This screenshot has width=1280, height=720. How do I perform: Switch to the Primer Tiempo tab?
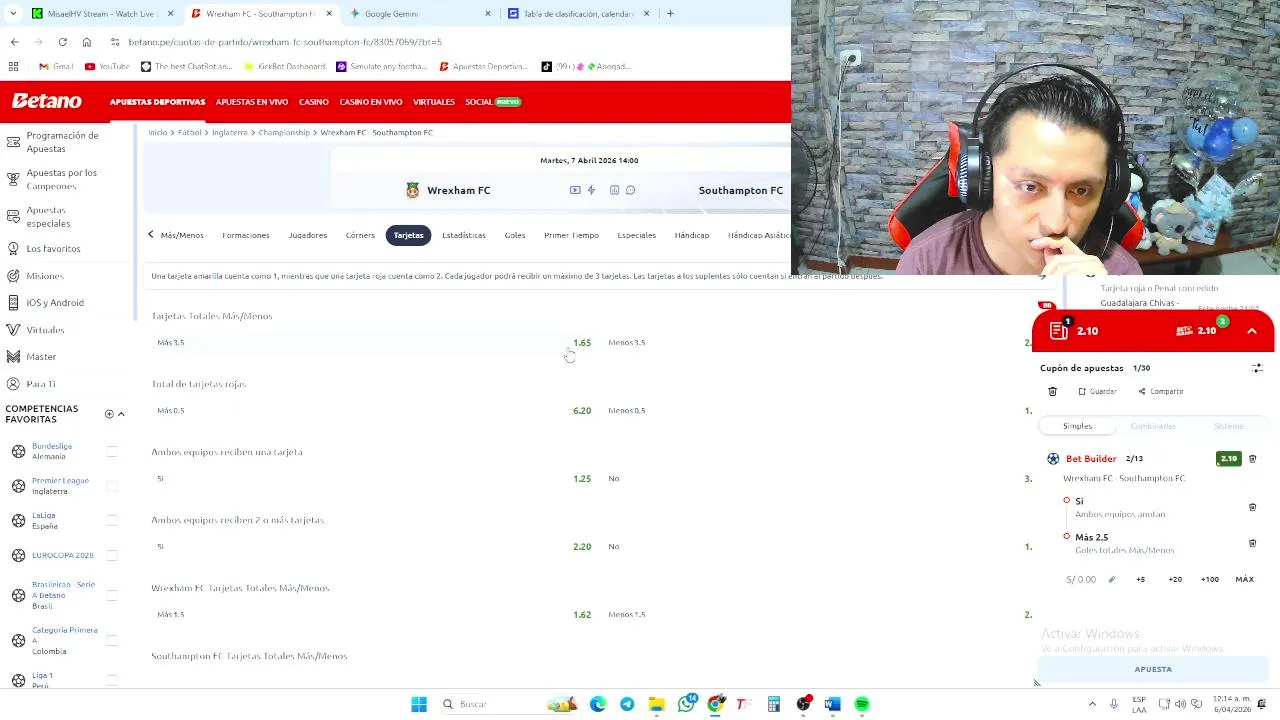coord(571,235)
